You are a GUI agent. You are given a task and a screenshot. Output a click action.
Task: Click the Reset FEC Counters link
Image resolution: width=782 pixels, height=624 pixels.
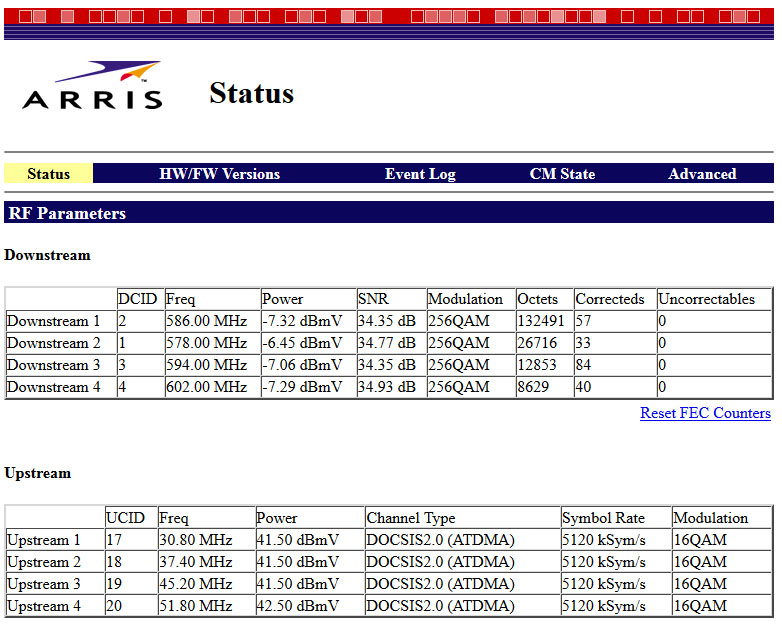coord(705,413)
